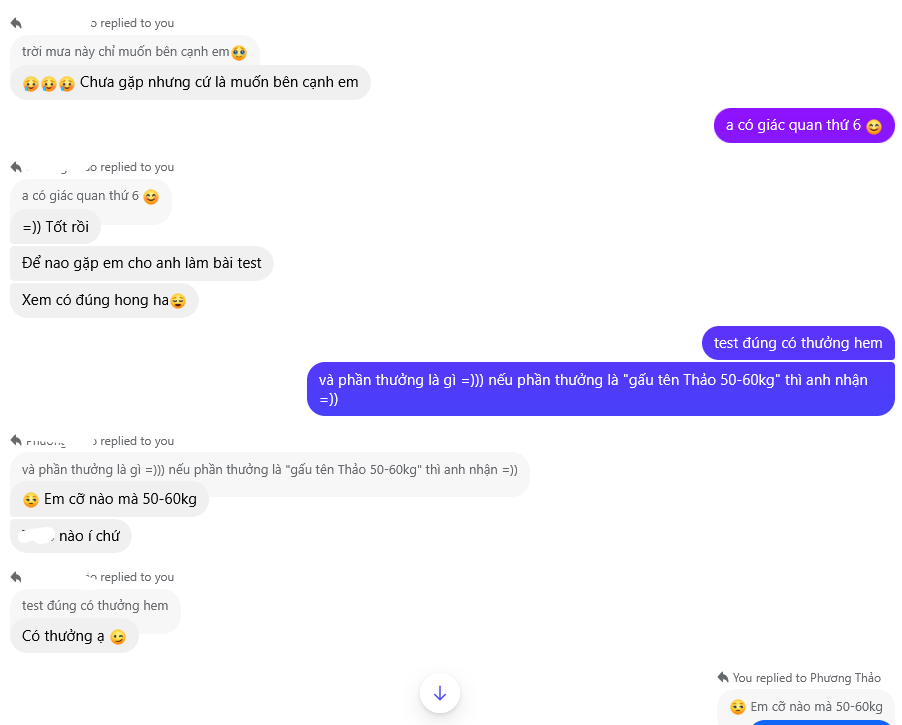Click the scroll-to-latest down arrow button

pos(440,692)
